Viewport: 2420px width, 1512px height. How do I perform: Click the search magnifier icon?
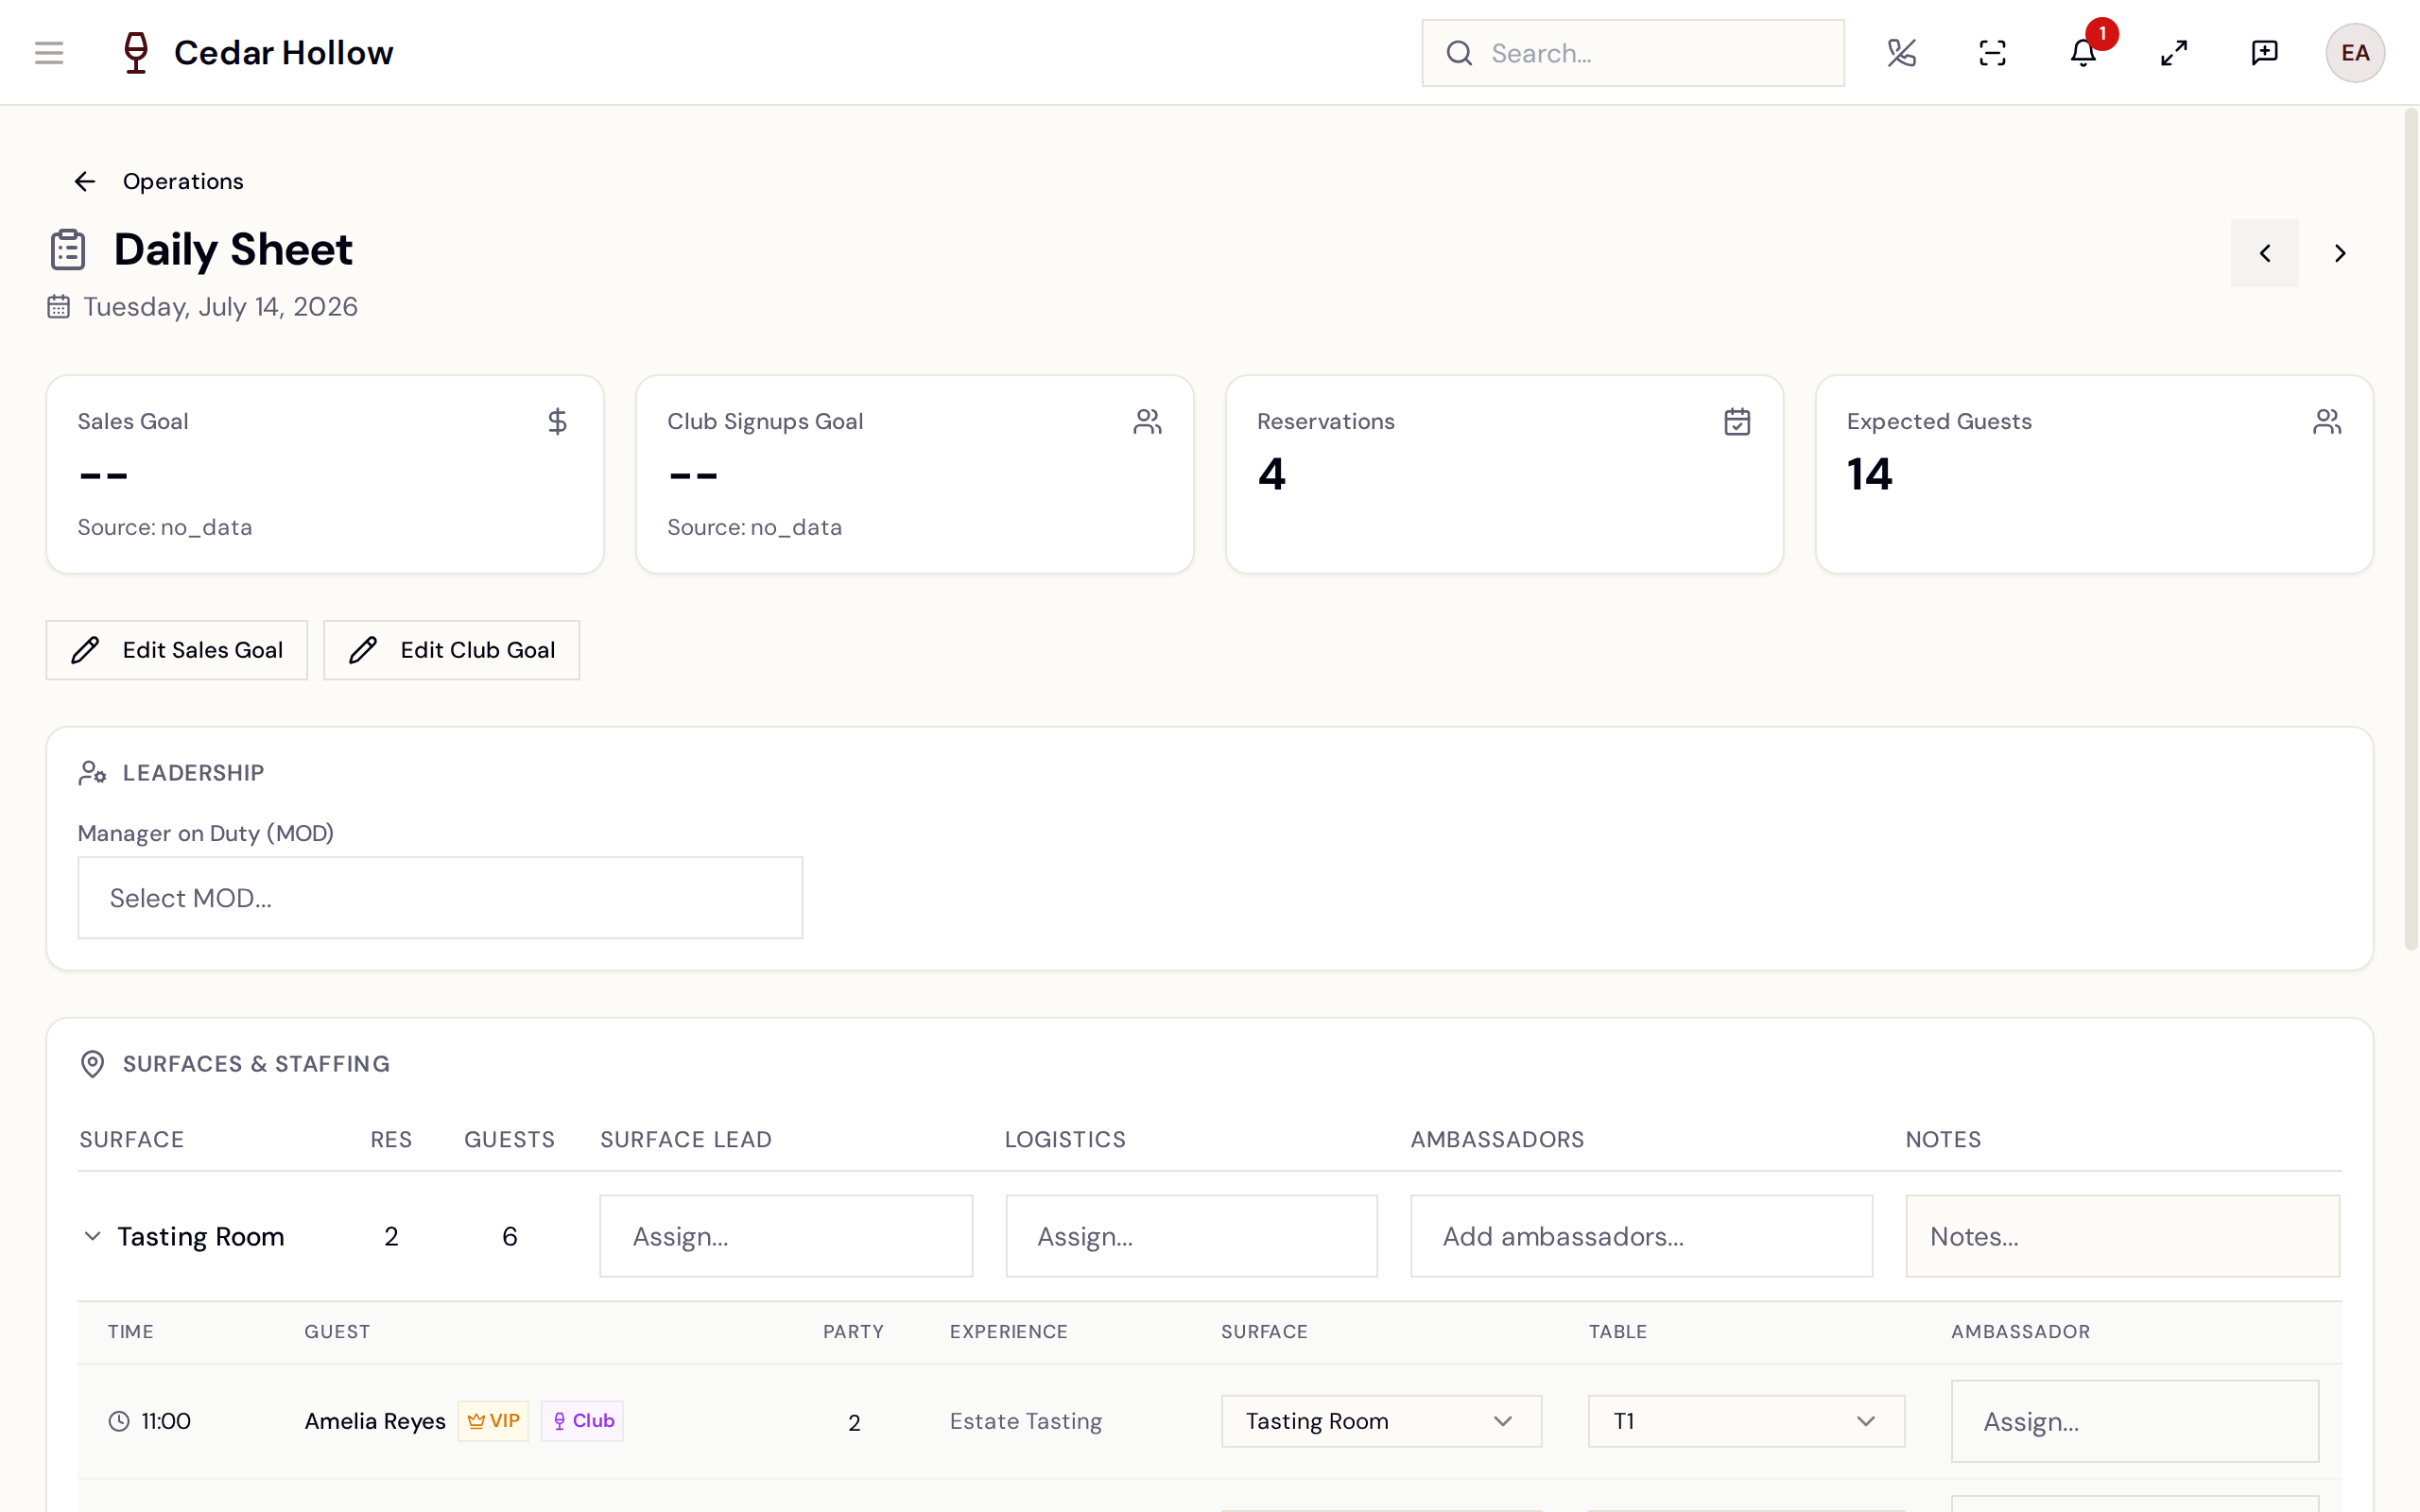click(1459, 53)
